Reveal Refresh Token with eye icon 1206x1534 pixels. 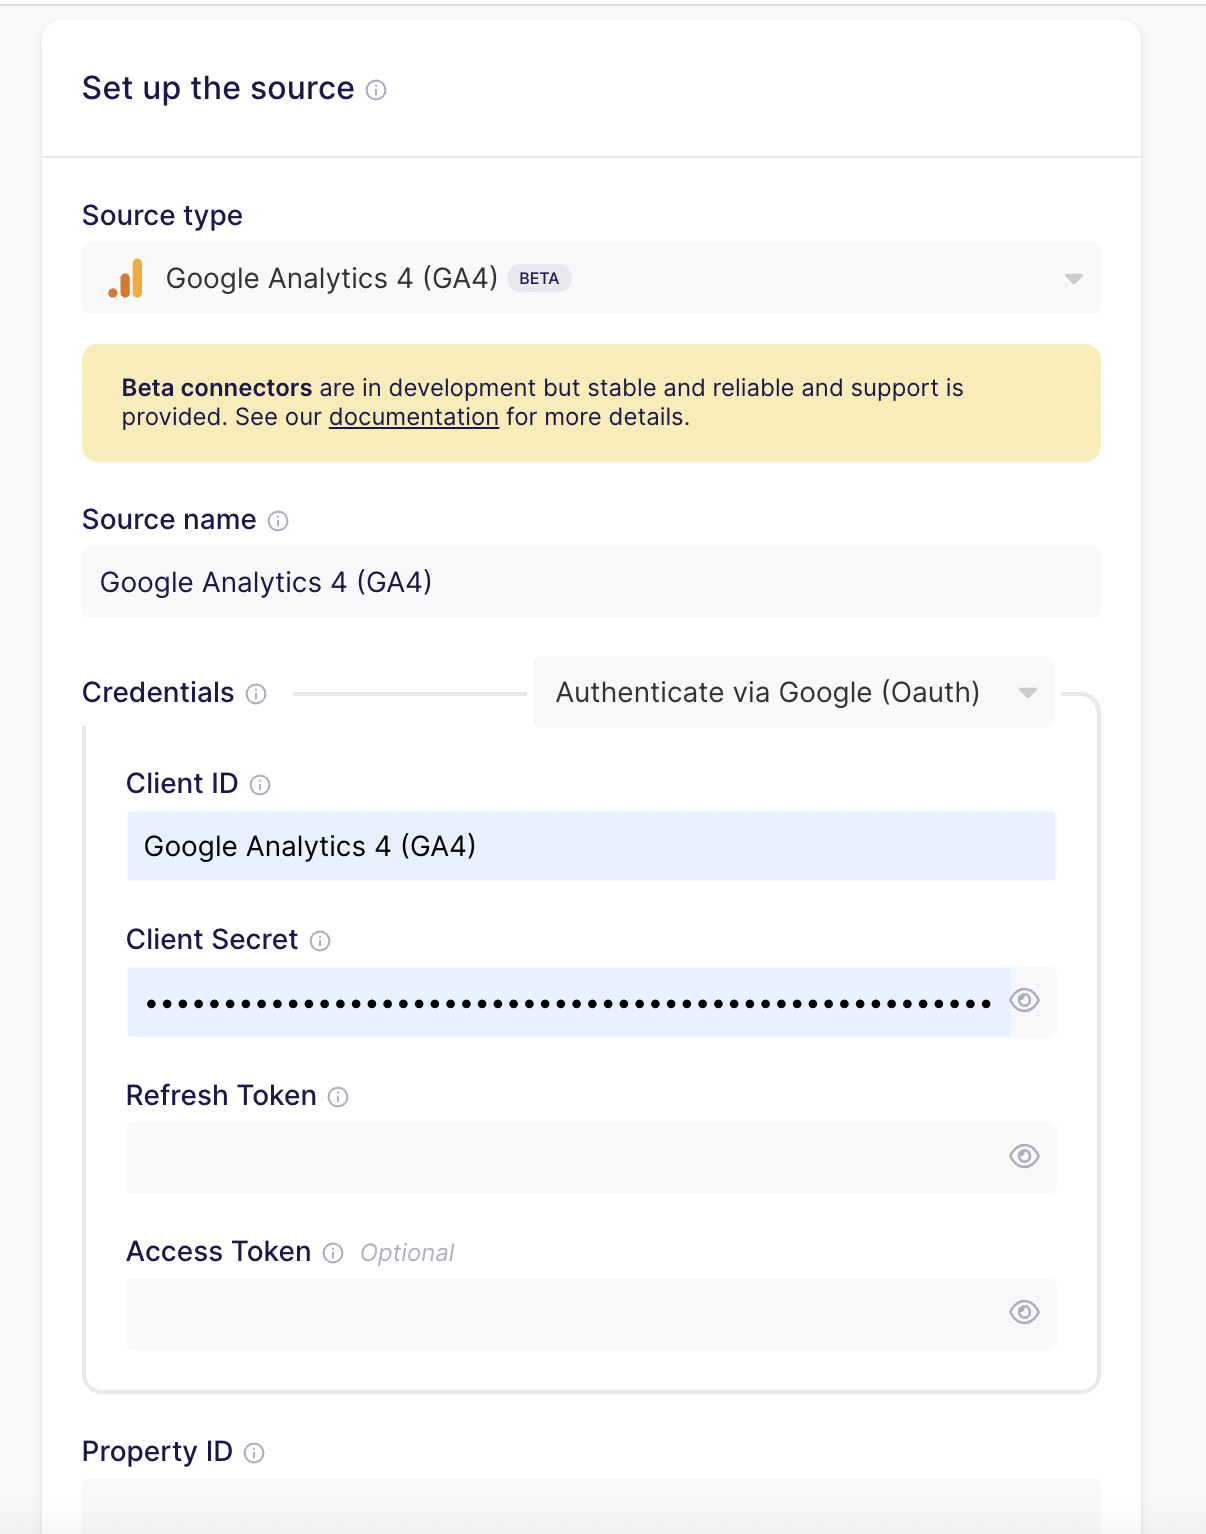1024,1156
